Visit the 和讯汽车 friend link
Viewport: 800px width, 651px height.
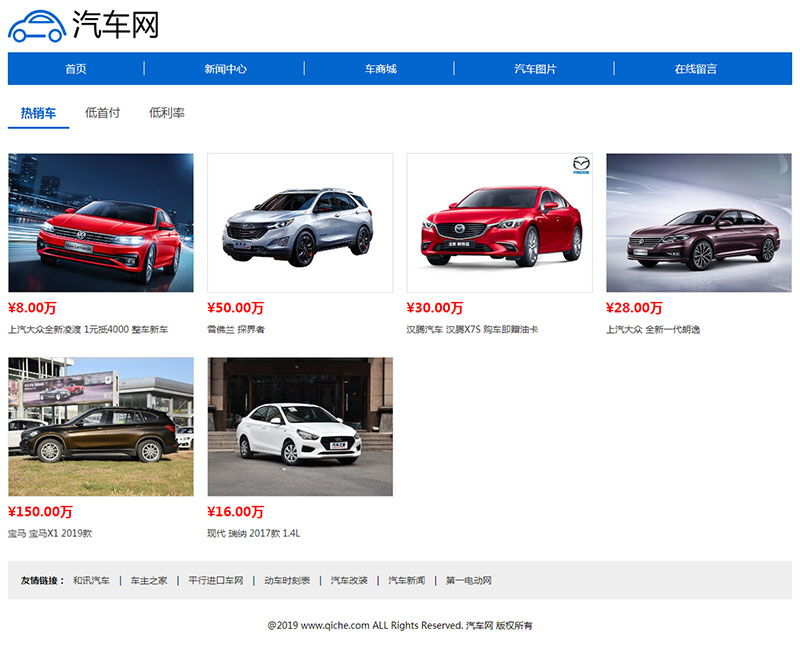pos(91,580)
